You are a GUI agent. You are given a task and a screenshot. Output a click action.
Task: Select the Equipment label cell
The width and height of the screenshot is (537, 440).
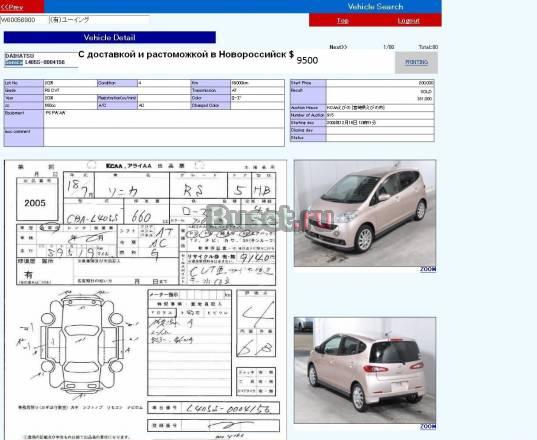tap(24, 119)
